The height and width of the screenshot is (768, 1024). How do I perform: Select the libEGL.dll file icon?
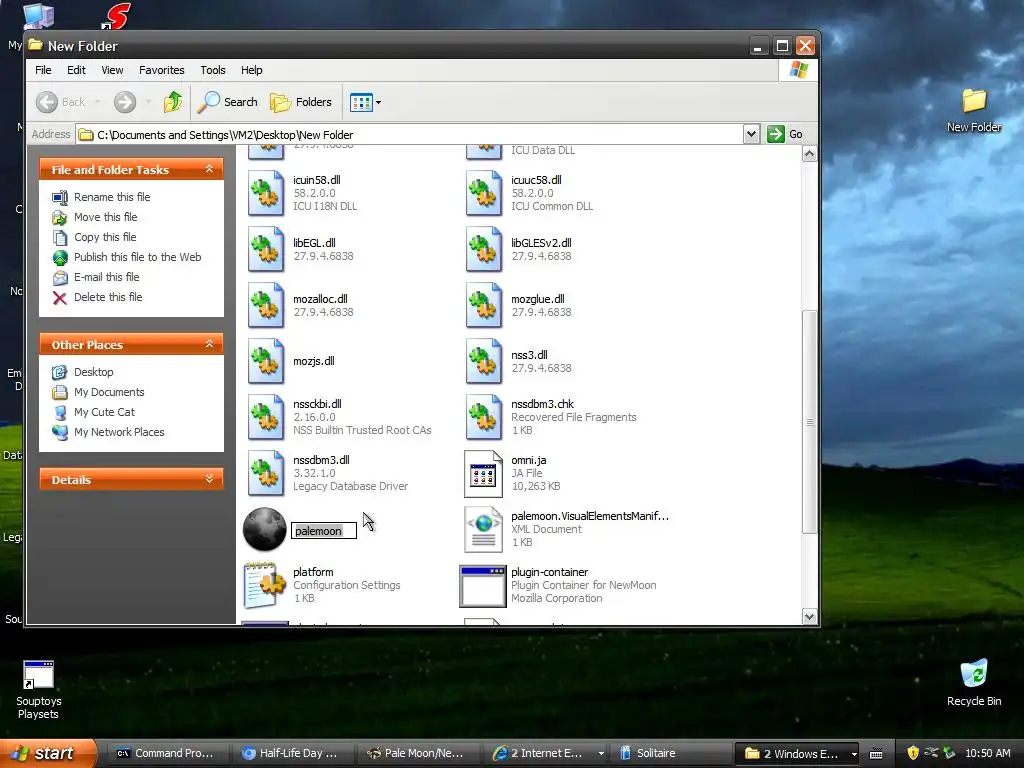click(x=266, y=249)
